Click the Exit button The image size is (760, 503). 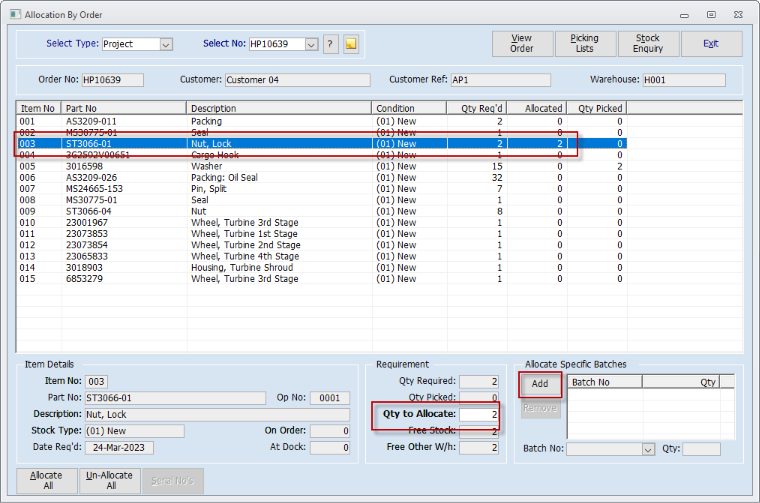[x=711, y=44]
